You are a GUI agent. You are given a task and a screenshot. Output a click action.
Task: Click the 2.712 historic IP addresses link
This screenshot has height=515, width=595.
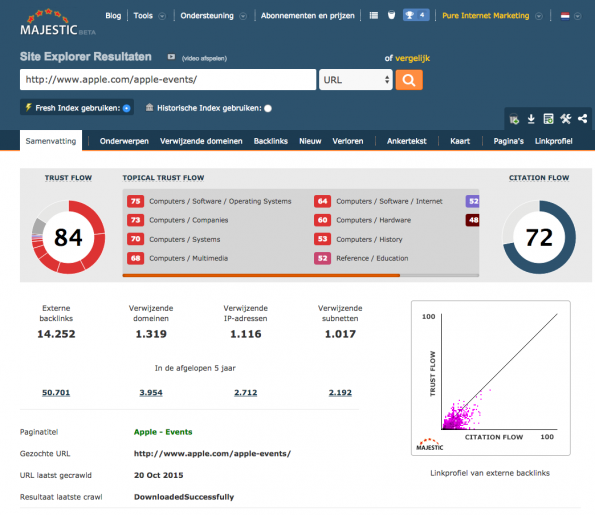click(x=246, y=392)
